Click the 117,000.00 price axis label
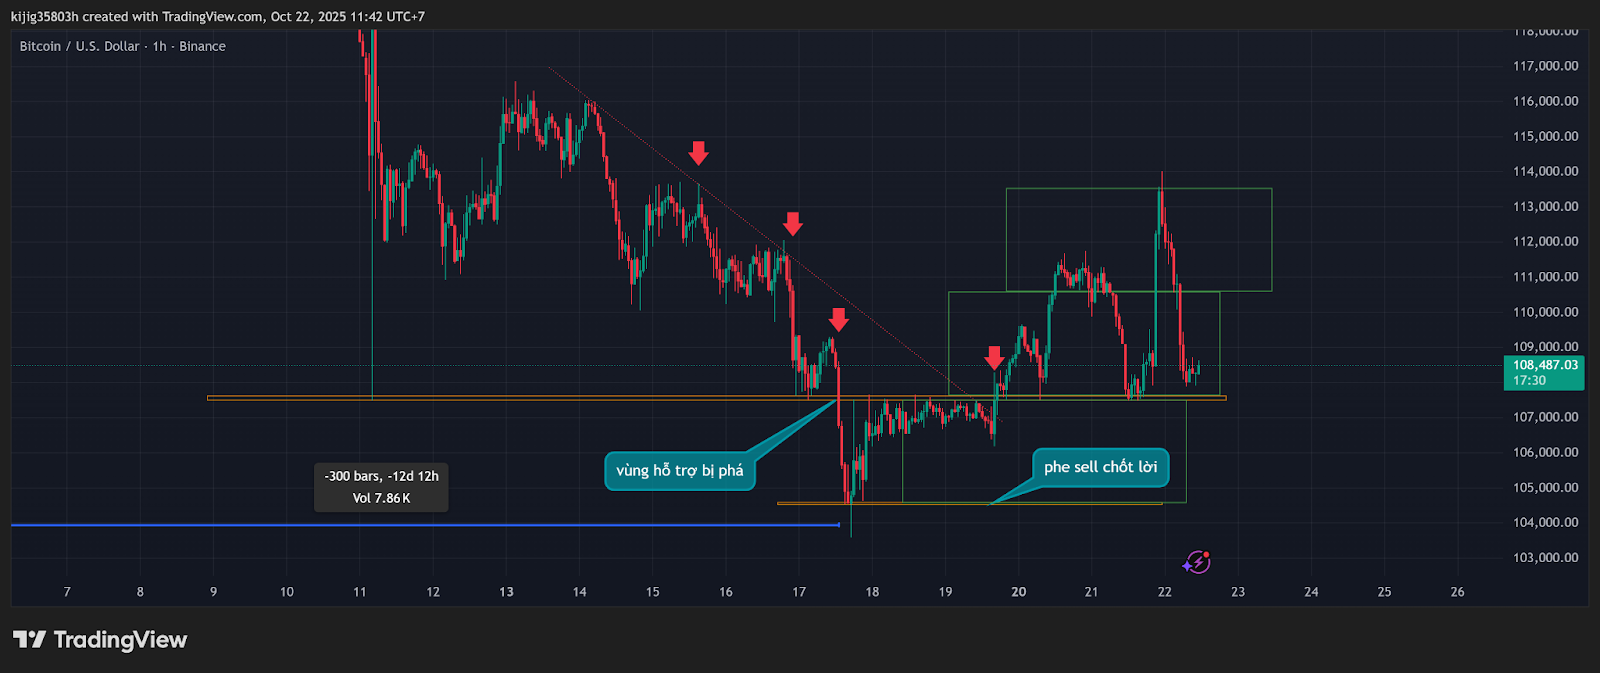Image resolution: width=1600 pixels, height=673 pixels. click(1545, 66)
